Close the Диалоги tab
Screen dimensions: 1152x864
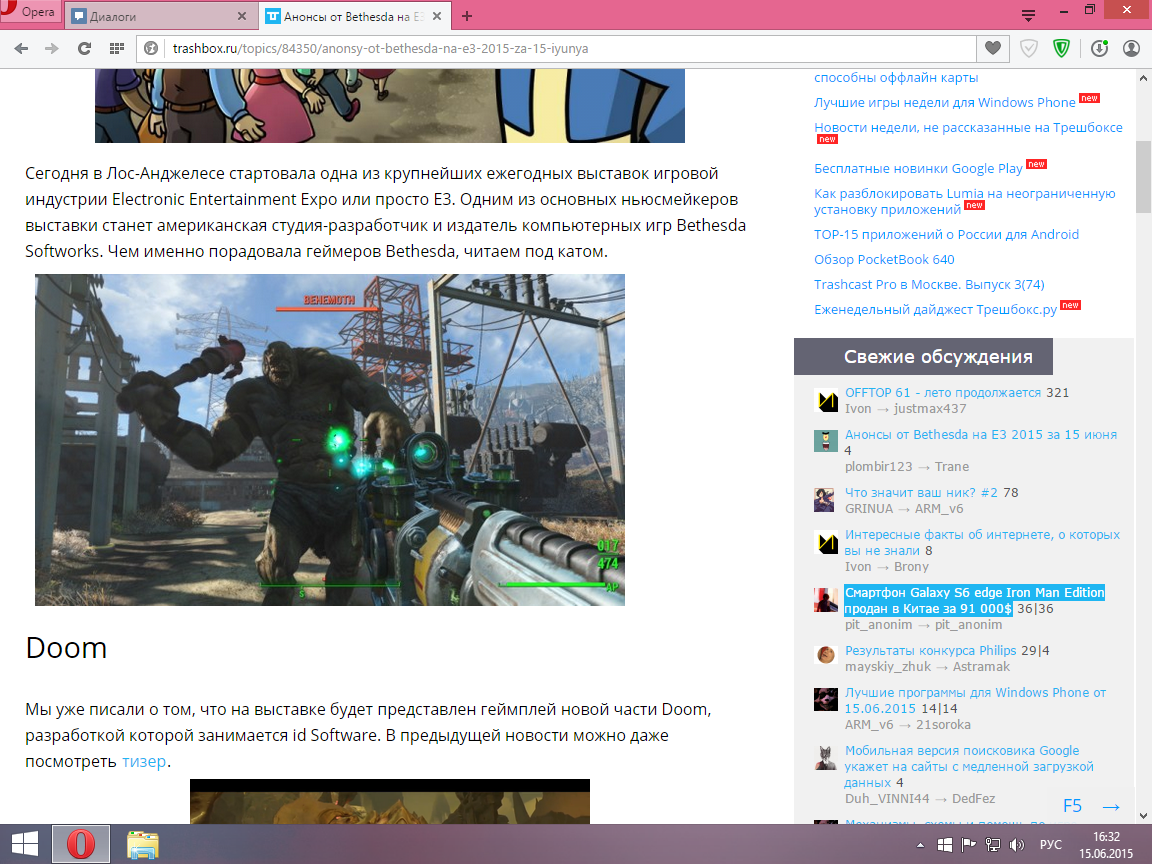(242, 15)
